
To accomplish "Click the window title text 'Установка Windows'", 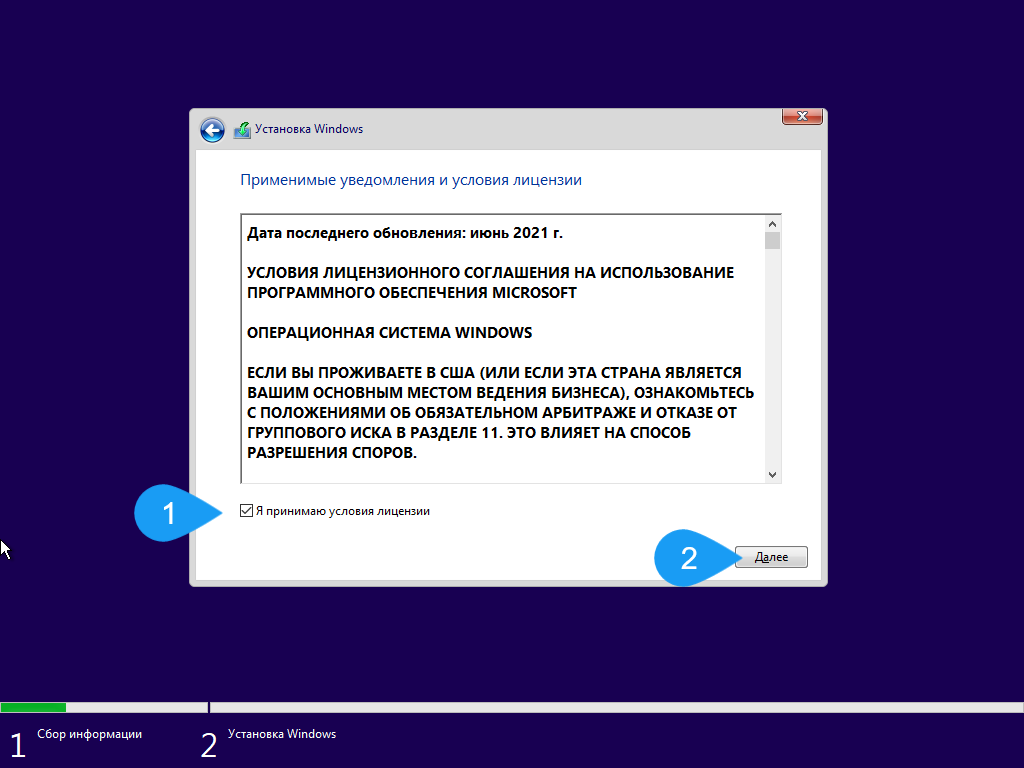I will pyautogui.click(x=311, y=129).
